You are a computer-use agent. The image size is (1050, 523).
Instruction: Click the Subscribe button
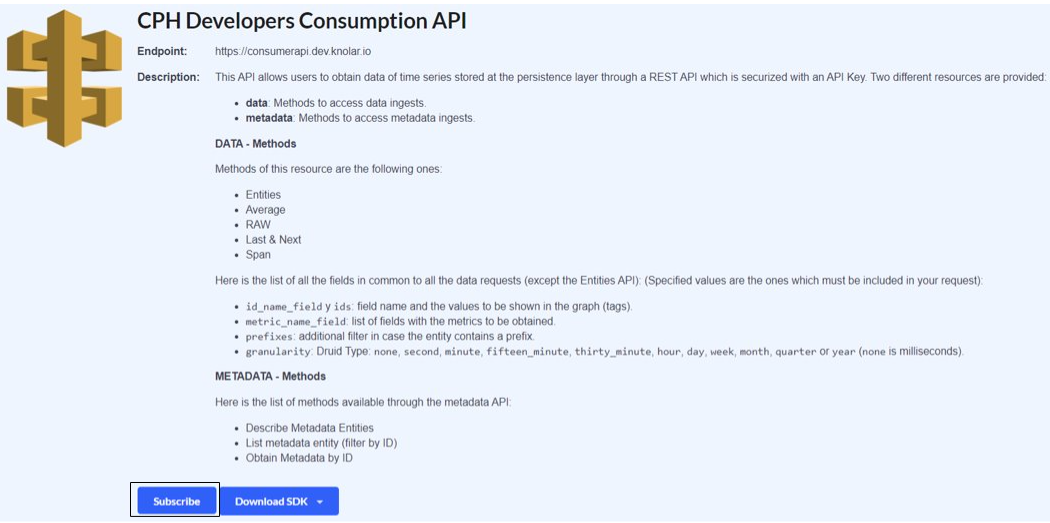pyautogui.click(x=177, y=502)
